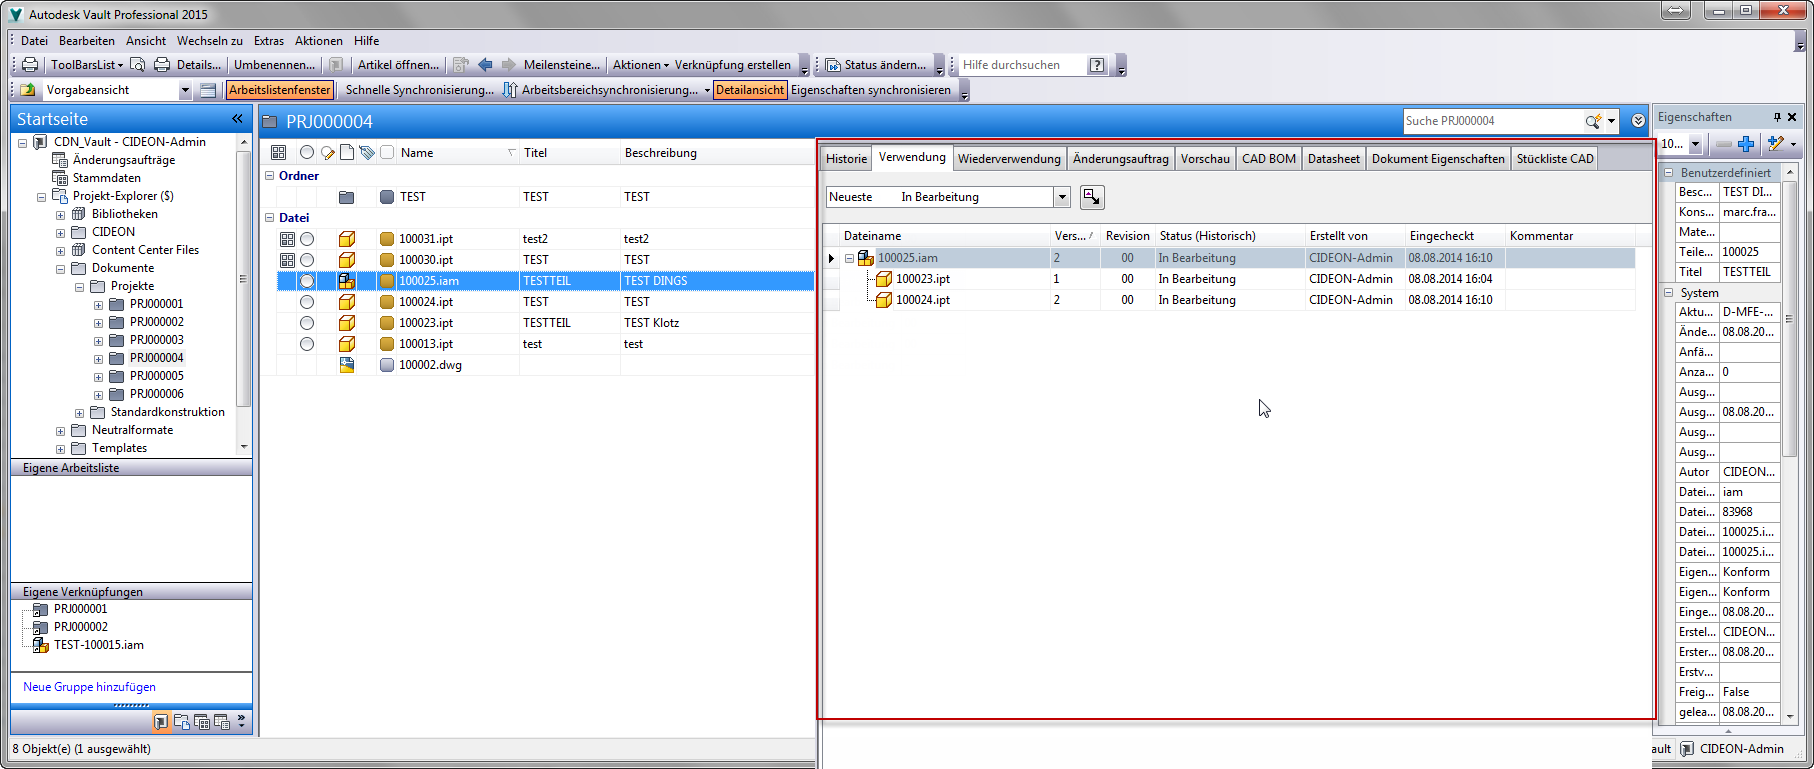Collapse the Projekte tree node

coord(79,286)
